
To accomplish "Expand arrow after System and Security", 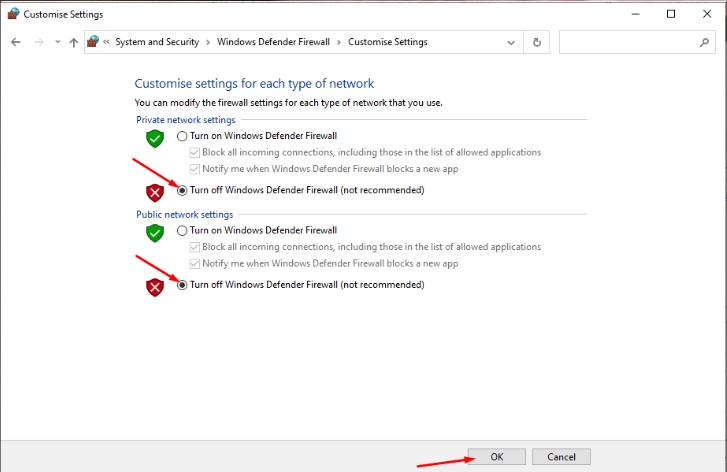I will (208, 42).
